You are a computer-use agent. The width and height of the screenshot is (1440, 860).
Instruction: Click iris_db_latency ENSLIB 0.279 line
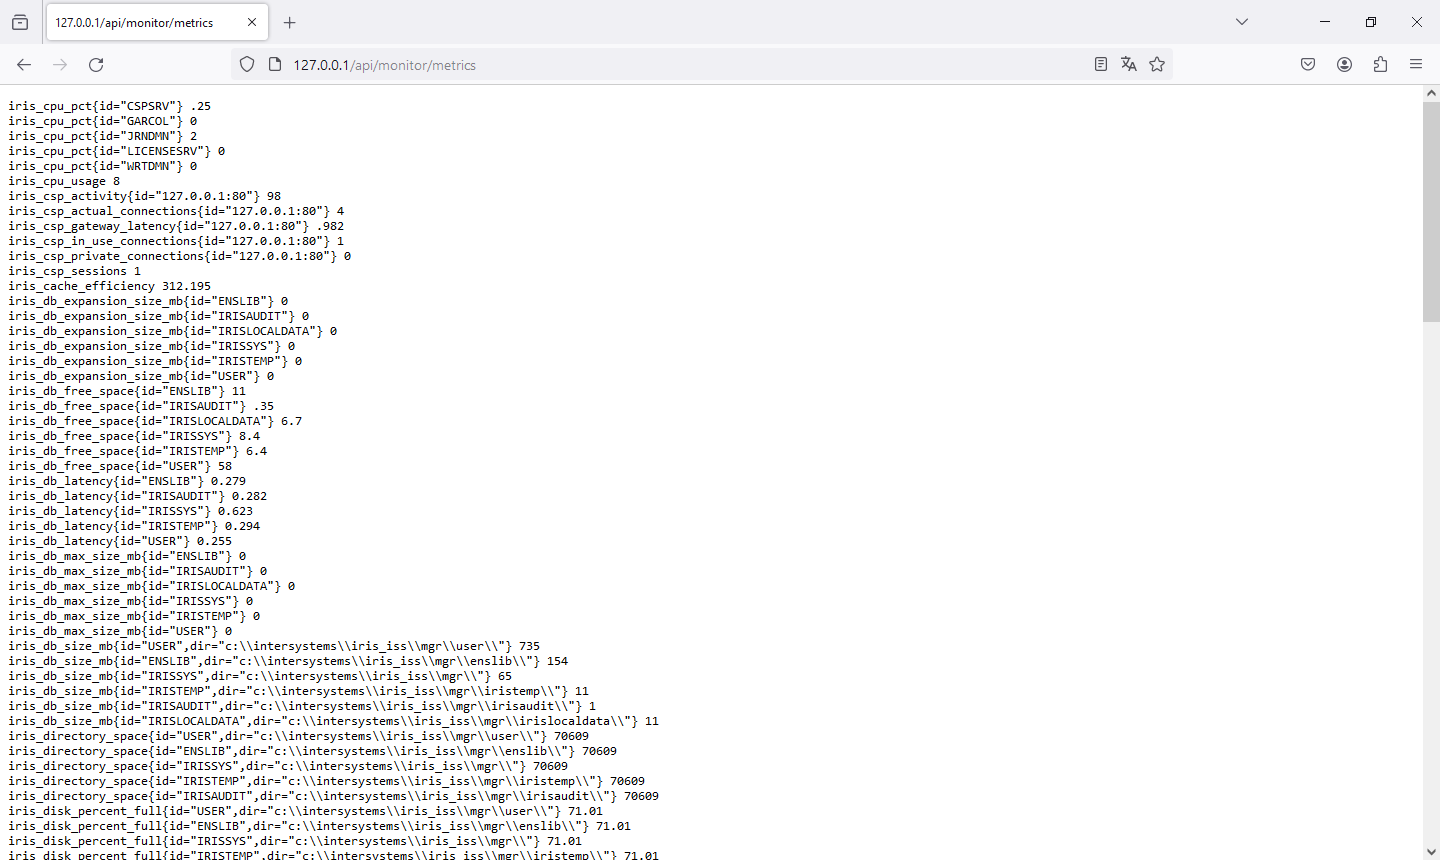[x=127, y=481]
